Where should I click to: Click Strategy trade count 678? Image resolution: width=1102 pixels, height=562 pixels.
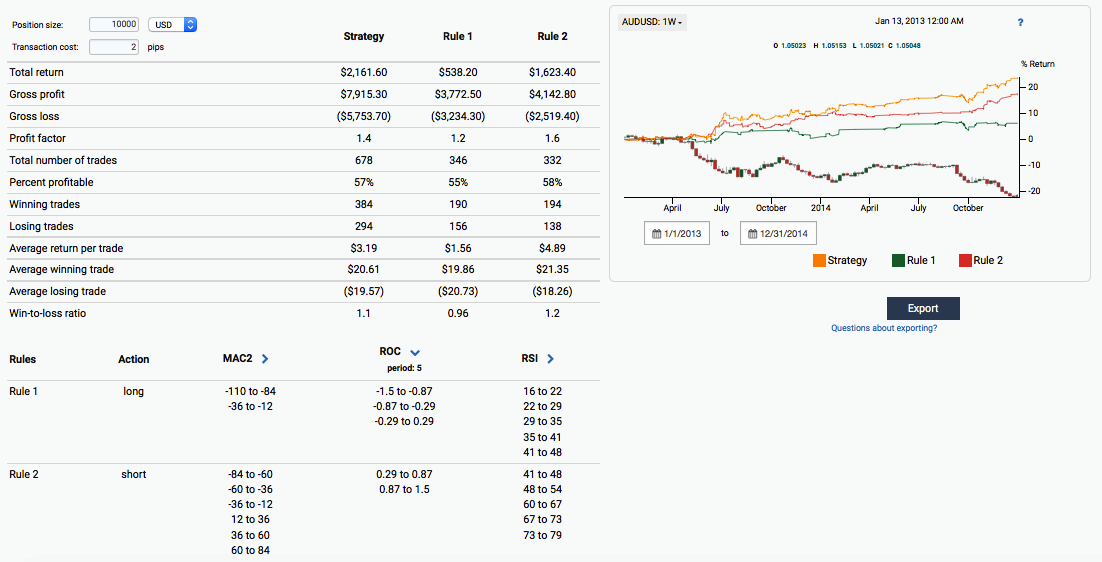click(x=363, y=160)
